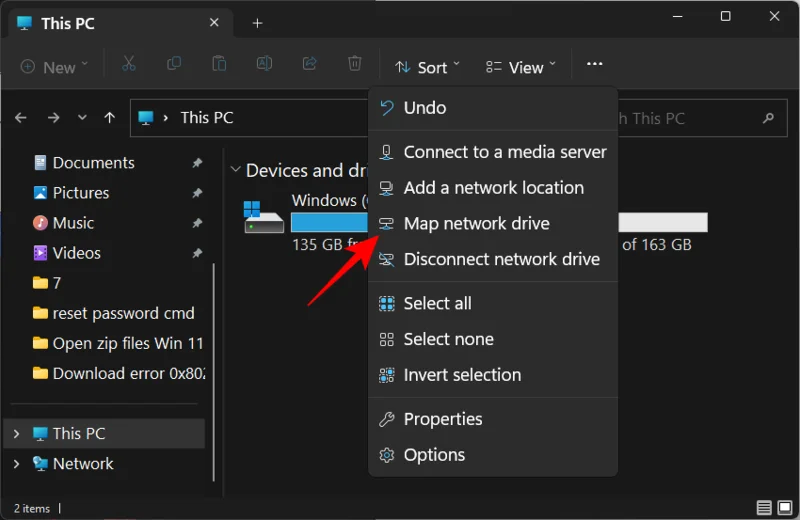Click This PC in the address bar
Image resolution: width=800 pixels, height=520 pixels.
[x=207, y=118]
